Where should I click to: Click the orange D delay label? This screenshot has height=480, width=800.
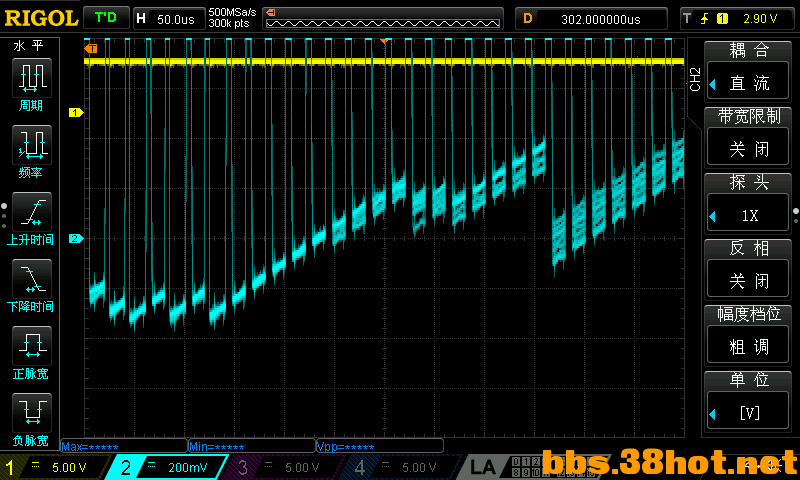point(528,18)
